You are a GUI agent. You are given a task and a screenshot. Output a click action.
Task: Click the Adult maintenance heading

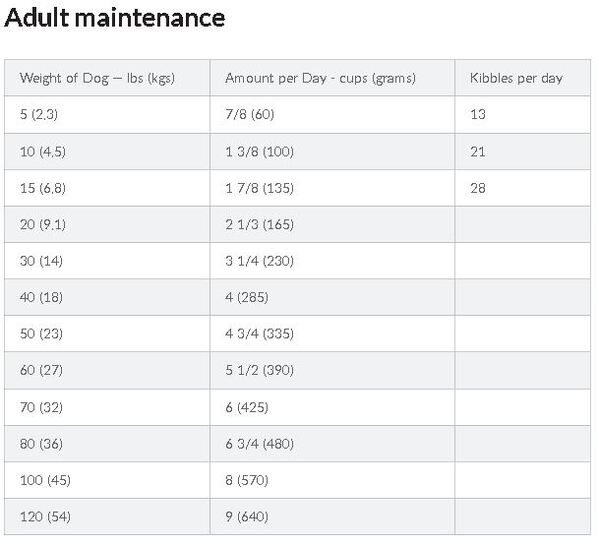115,18
